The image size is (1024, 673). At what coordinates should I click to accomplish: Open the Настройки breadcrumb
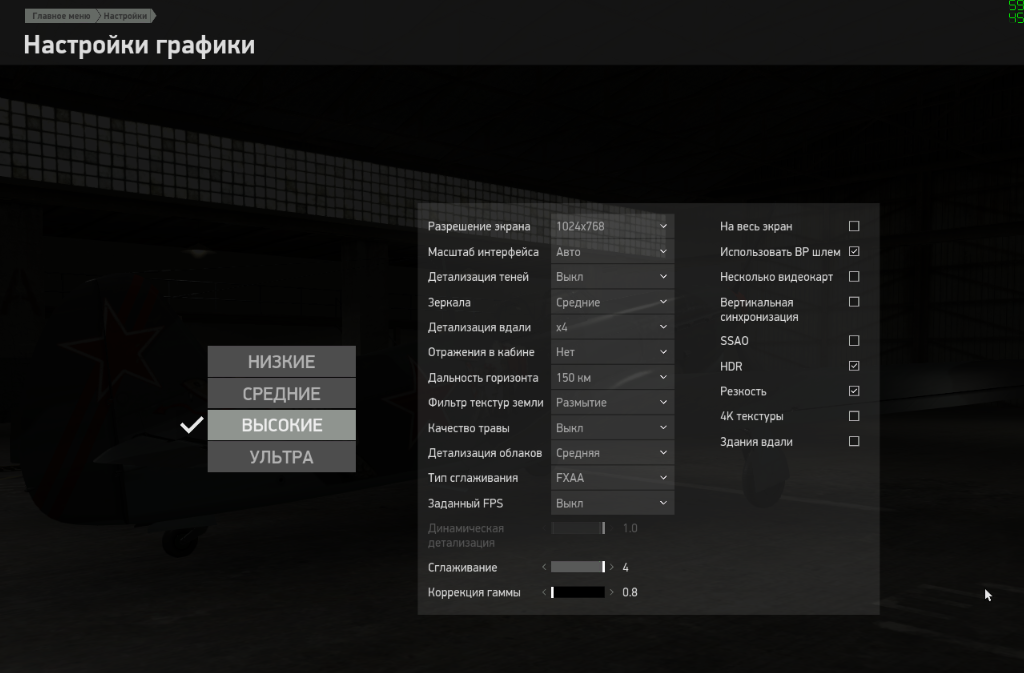click(x=125, y=16)
